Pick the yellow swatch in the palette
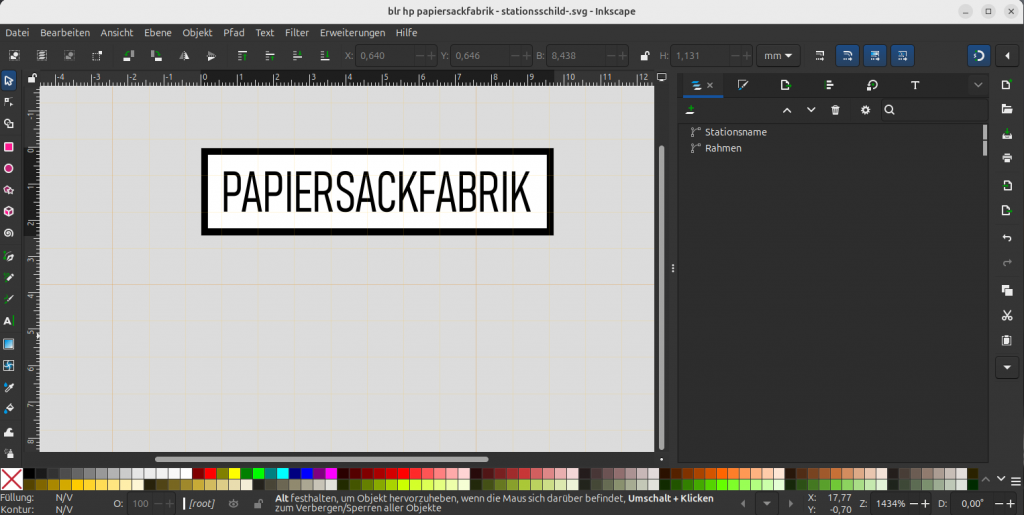The width and height of the screenshot is (1024, 515). [235, 473]
